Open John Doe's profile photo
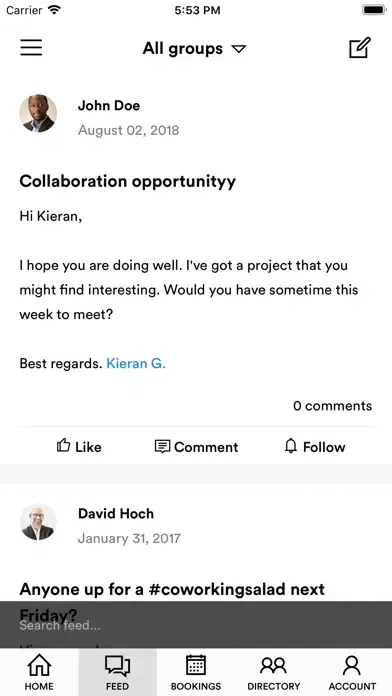The height and width of the screenshot is (696, 392). tap(38, 113)
